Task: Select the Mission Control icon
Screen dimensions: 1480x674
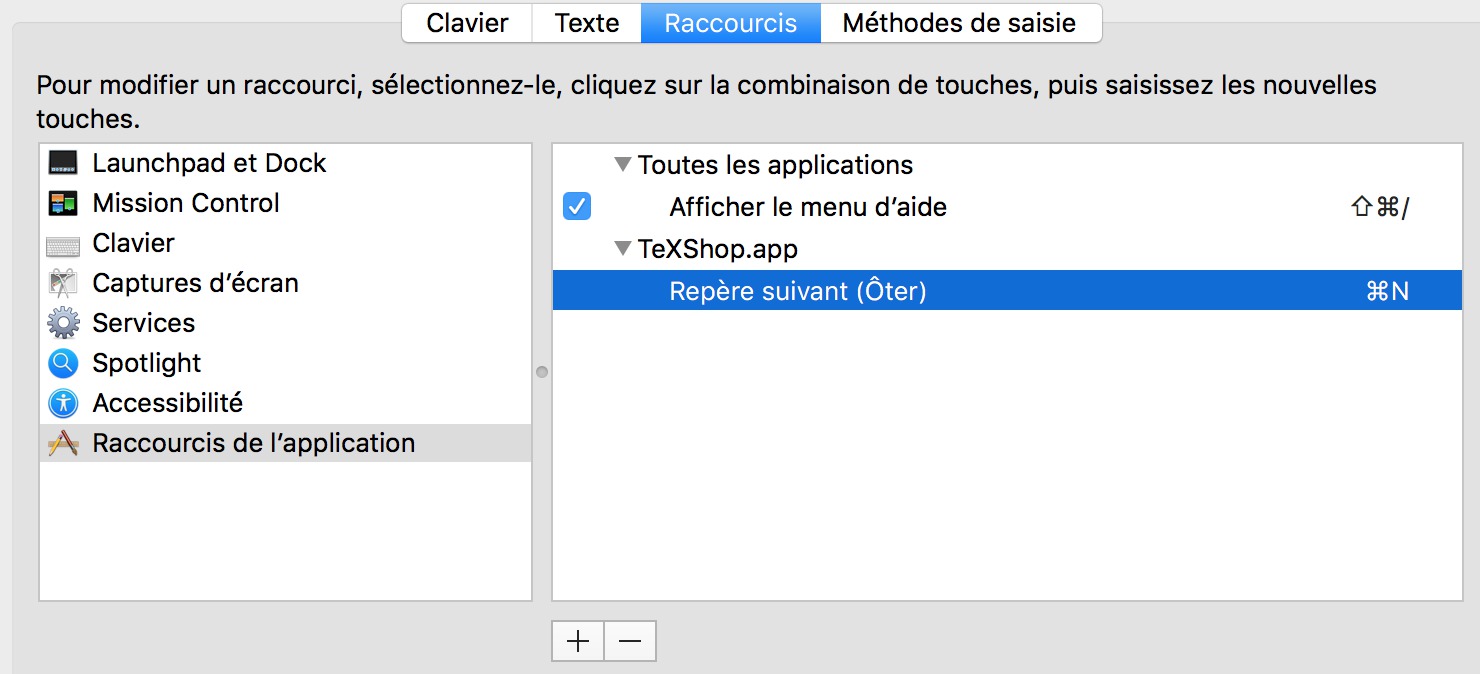Action: [63, 203]
